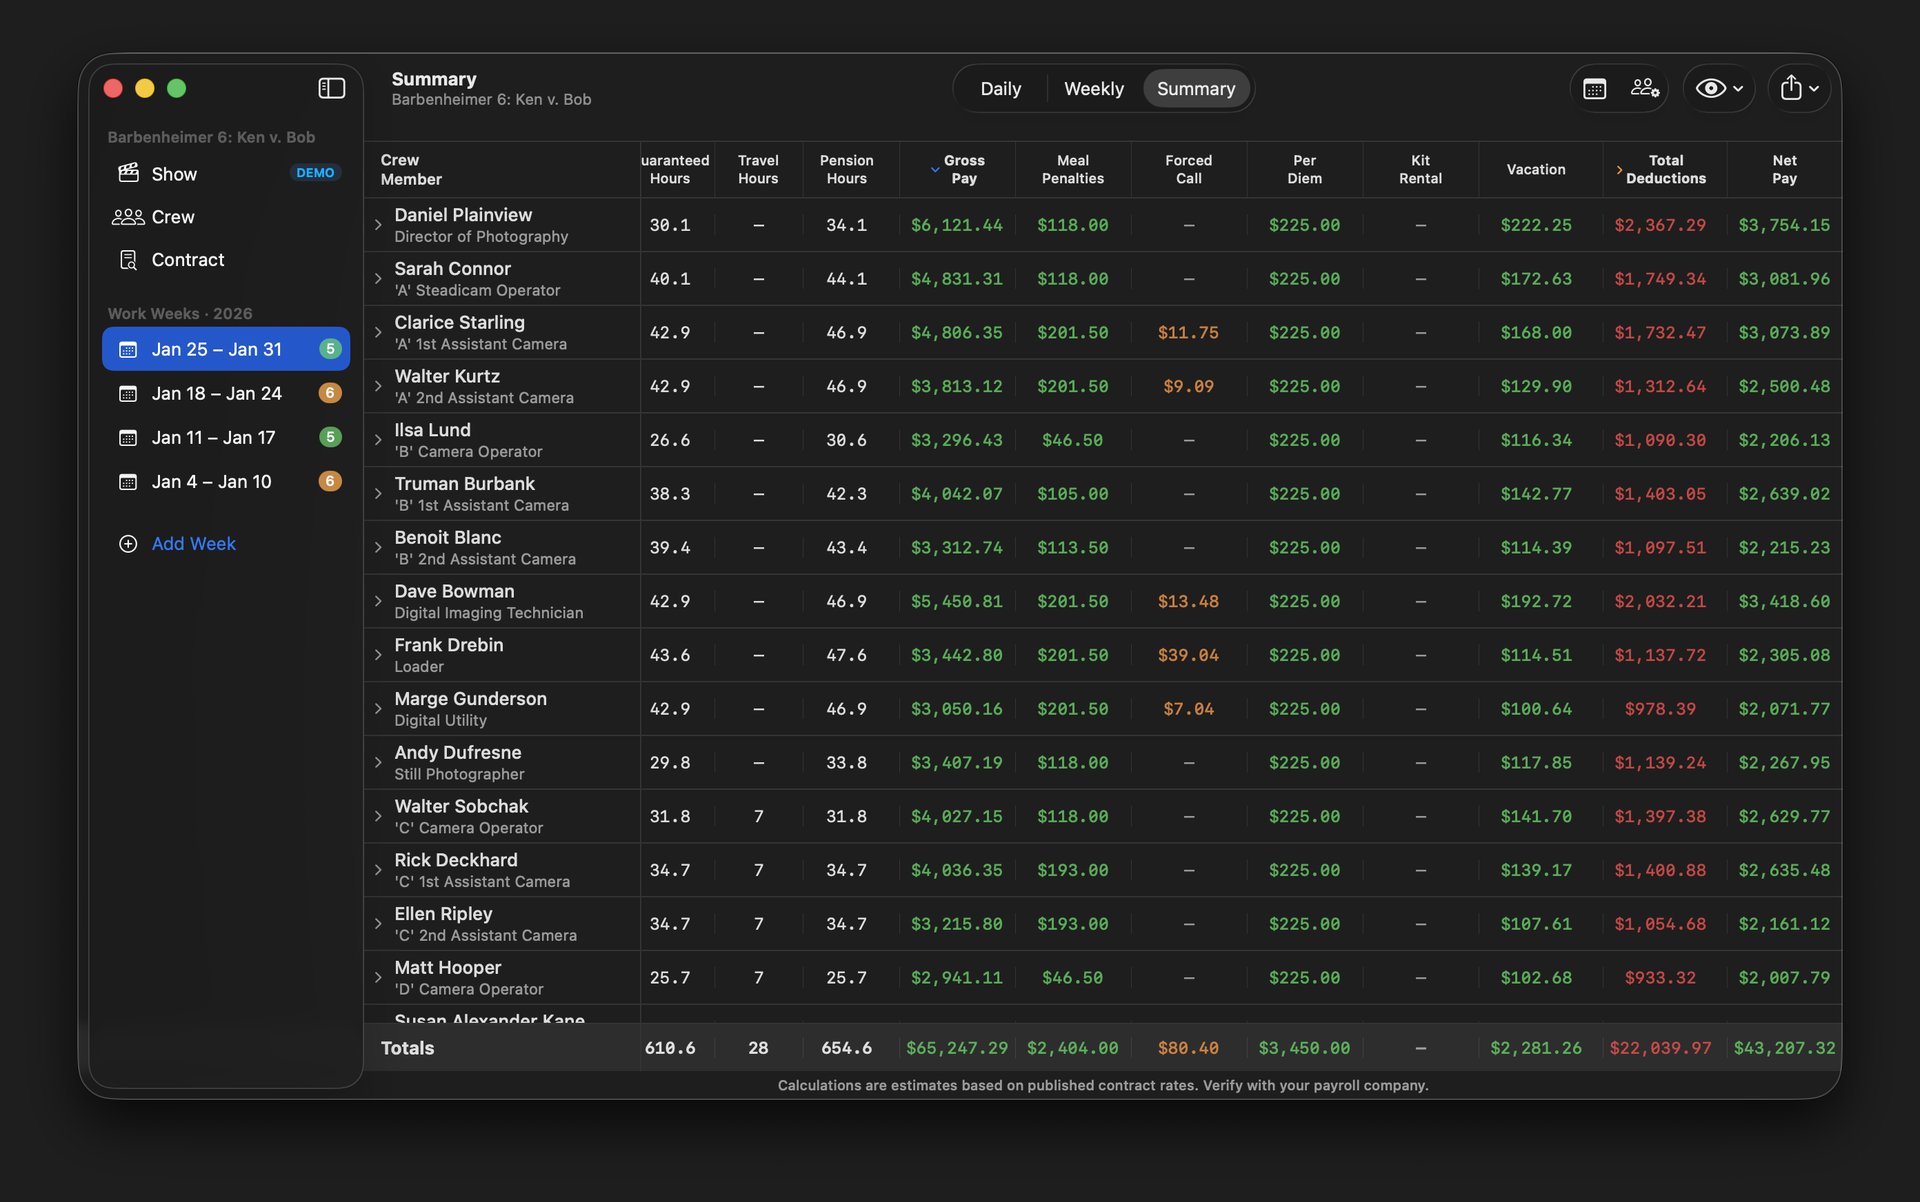
Task: Click calendar icon for Jan 18 – Jan 24
Action: click(x=128, y=393)
